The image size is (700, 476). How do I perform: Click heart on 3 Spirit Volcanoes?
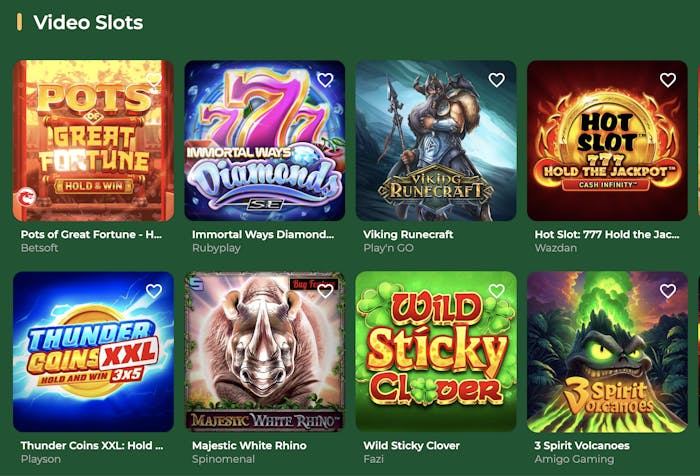[x=667, y=291]
